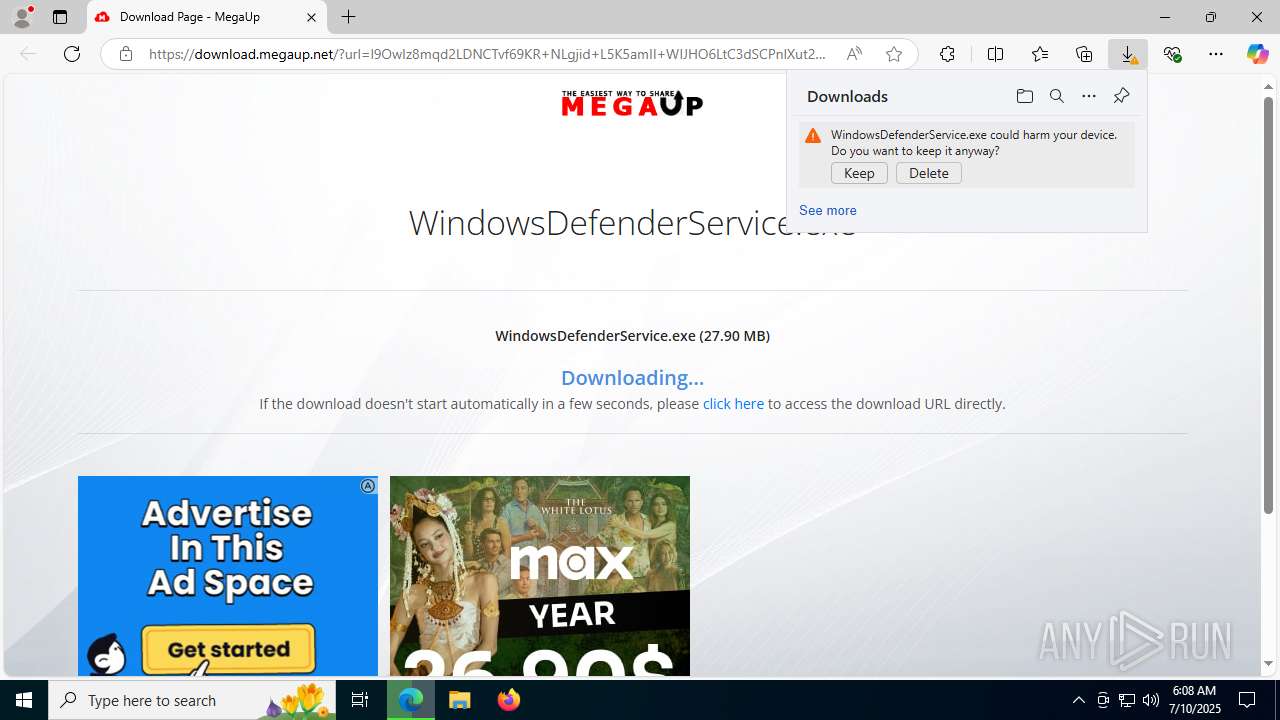Click Get started button in ad
The height and width of the screenshot is (720, 1280).
(228, 649)
